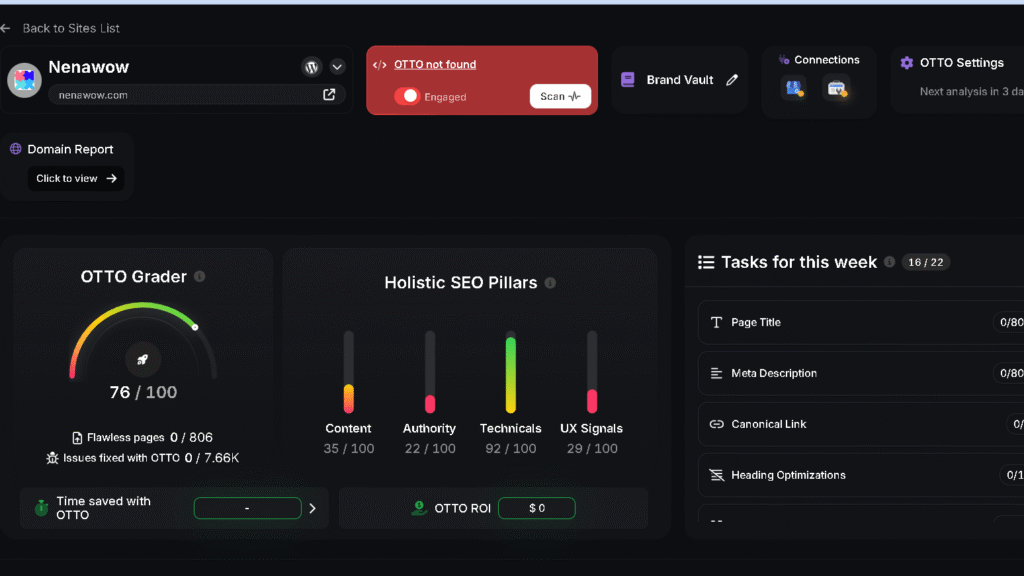1024x576 pixels.
Task: Click the Nenawow site avatar
Action: (x=24, y=80)
